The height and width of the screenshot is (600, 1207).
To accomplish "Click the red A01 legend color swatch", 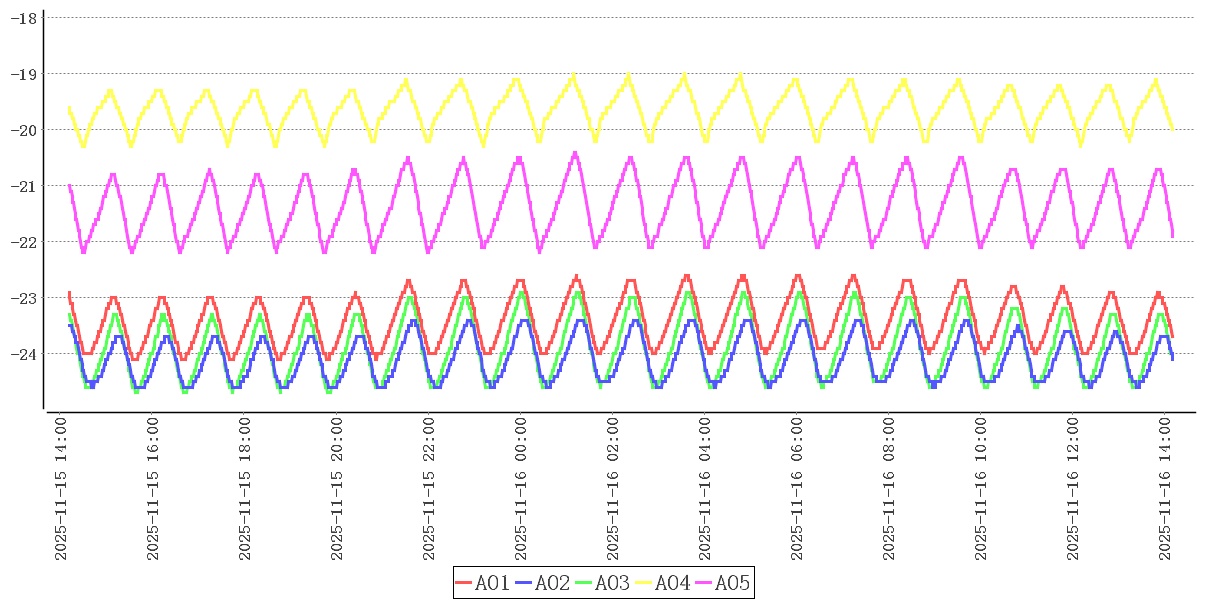I will [x=464, y=583].
